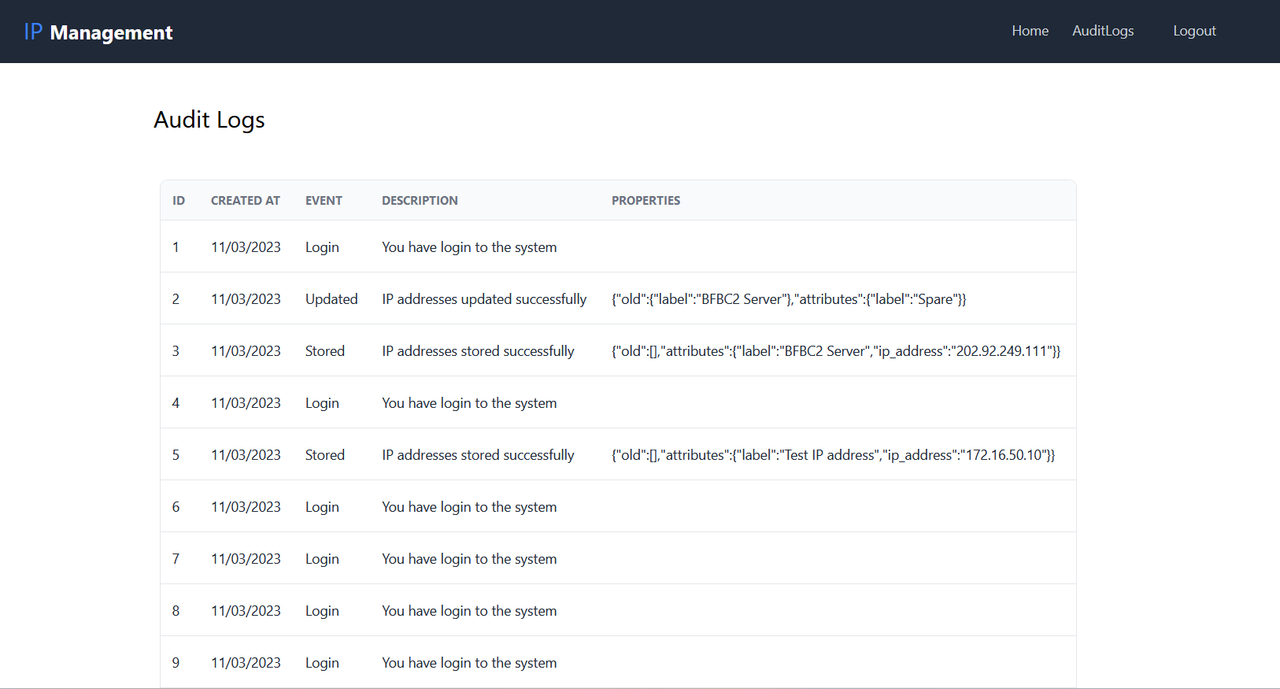Select the Audit Logs page heading
Image resolution: width=1280 pixels, height=689 pixels.
click(209, 120)
